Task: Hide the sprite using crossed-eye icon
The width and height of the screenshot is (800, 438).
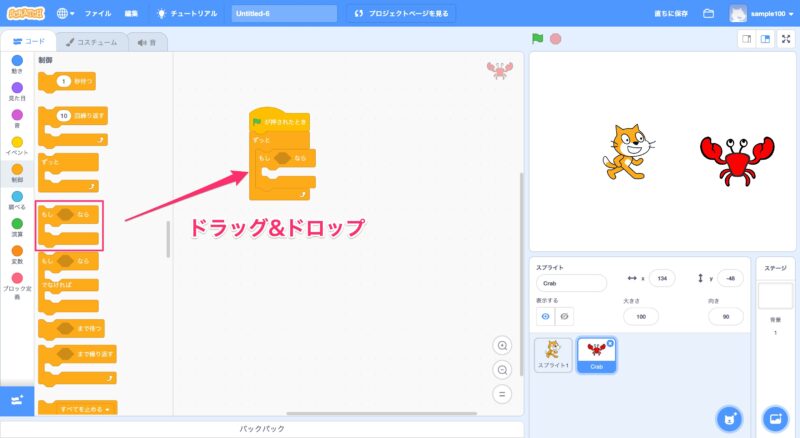Action: pos(565,316)
